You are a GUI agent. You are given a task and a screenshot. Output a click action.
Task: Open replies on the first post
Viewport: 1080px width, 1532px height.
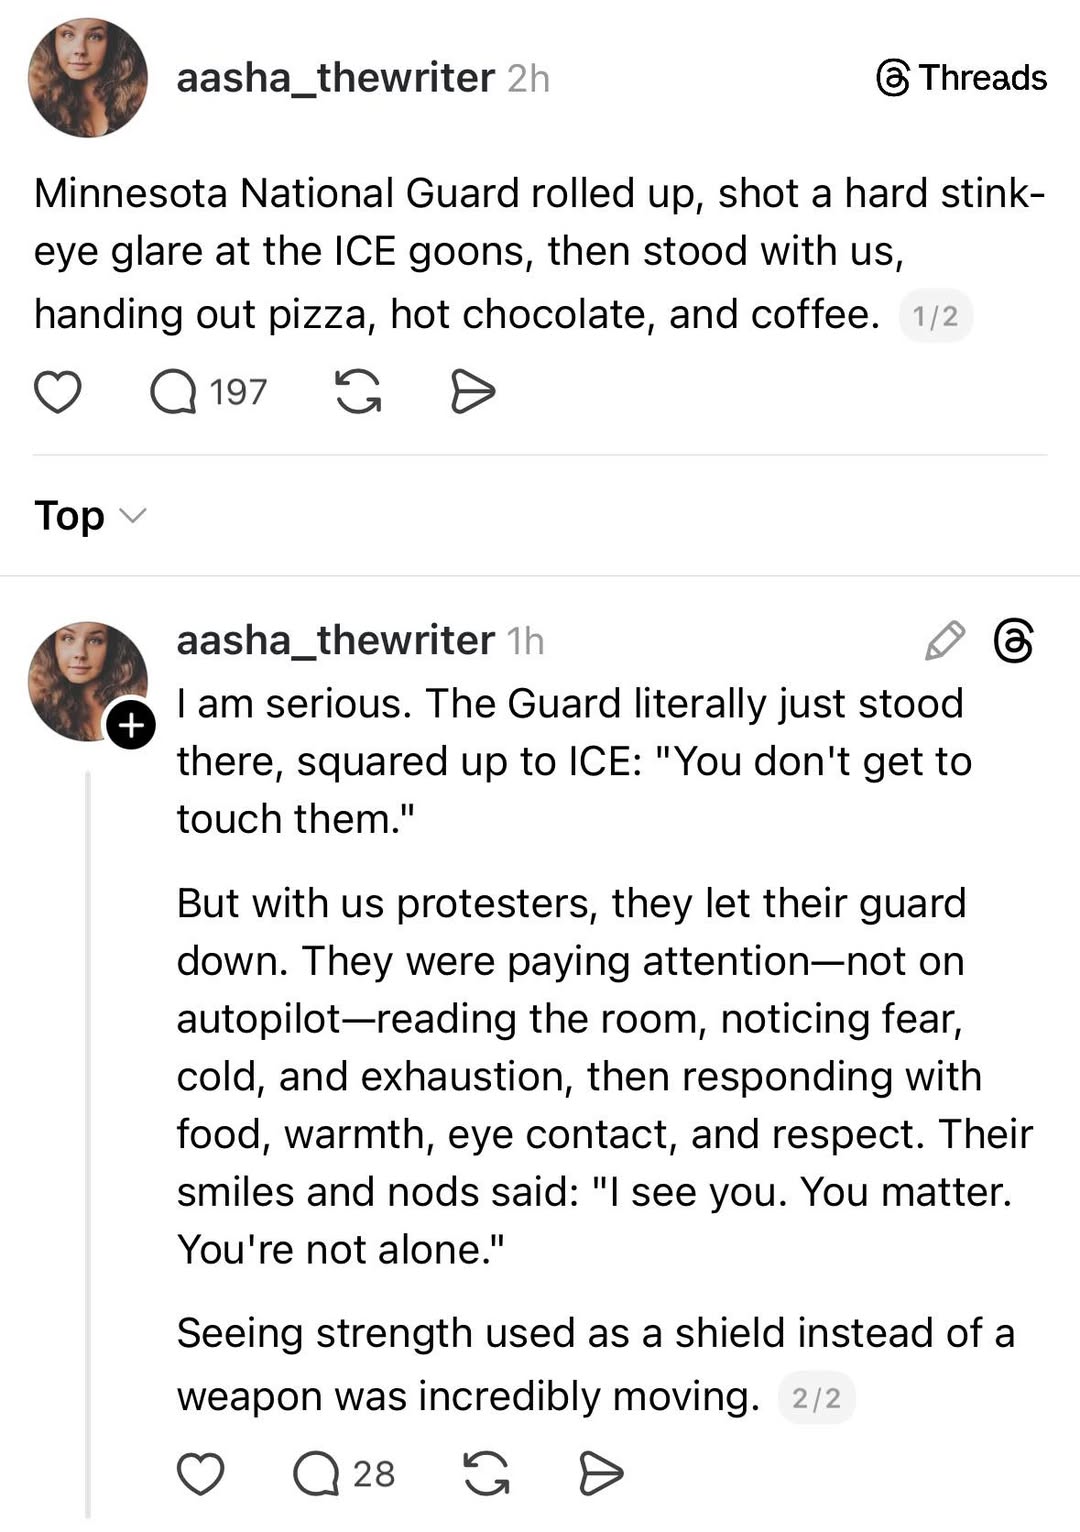coord(174,392)
